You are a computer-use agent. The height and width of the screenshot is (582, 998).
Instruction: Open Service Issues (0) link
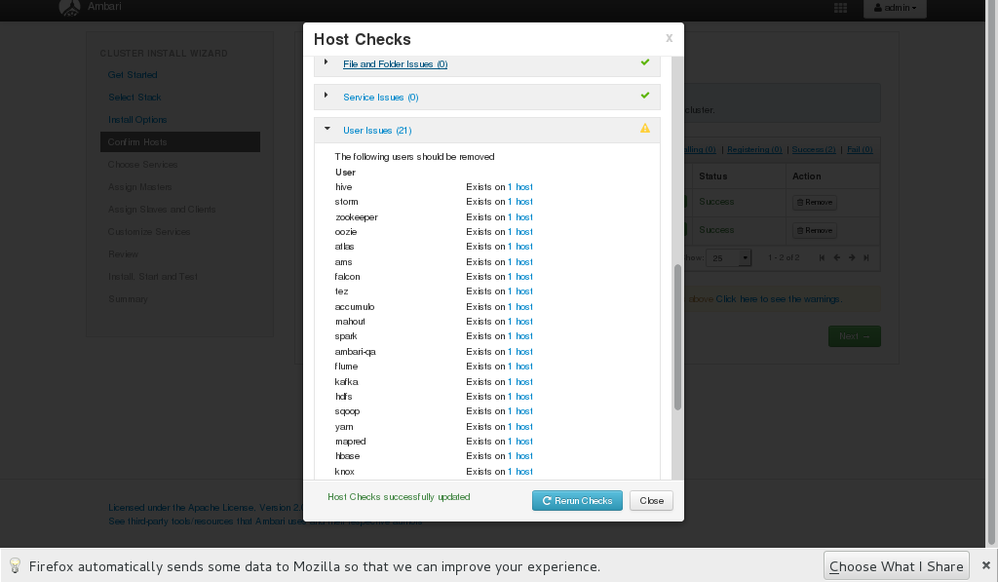[381, 97]
